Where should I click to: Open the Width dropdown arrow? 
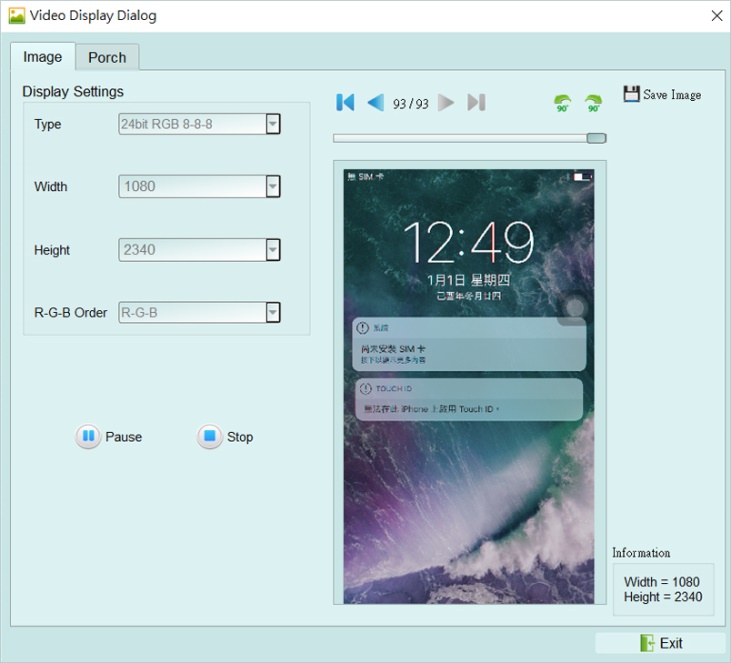click(x=273, y=186)
